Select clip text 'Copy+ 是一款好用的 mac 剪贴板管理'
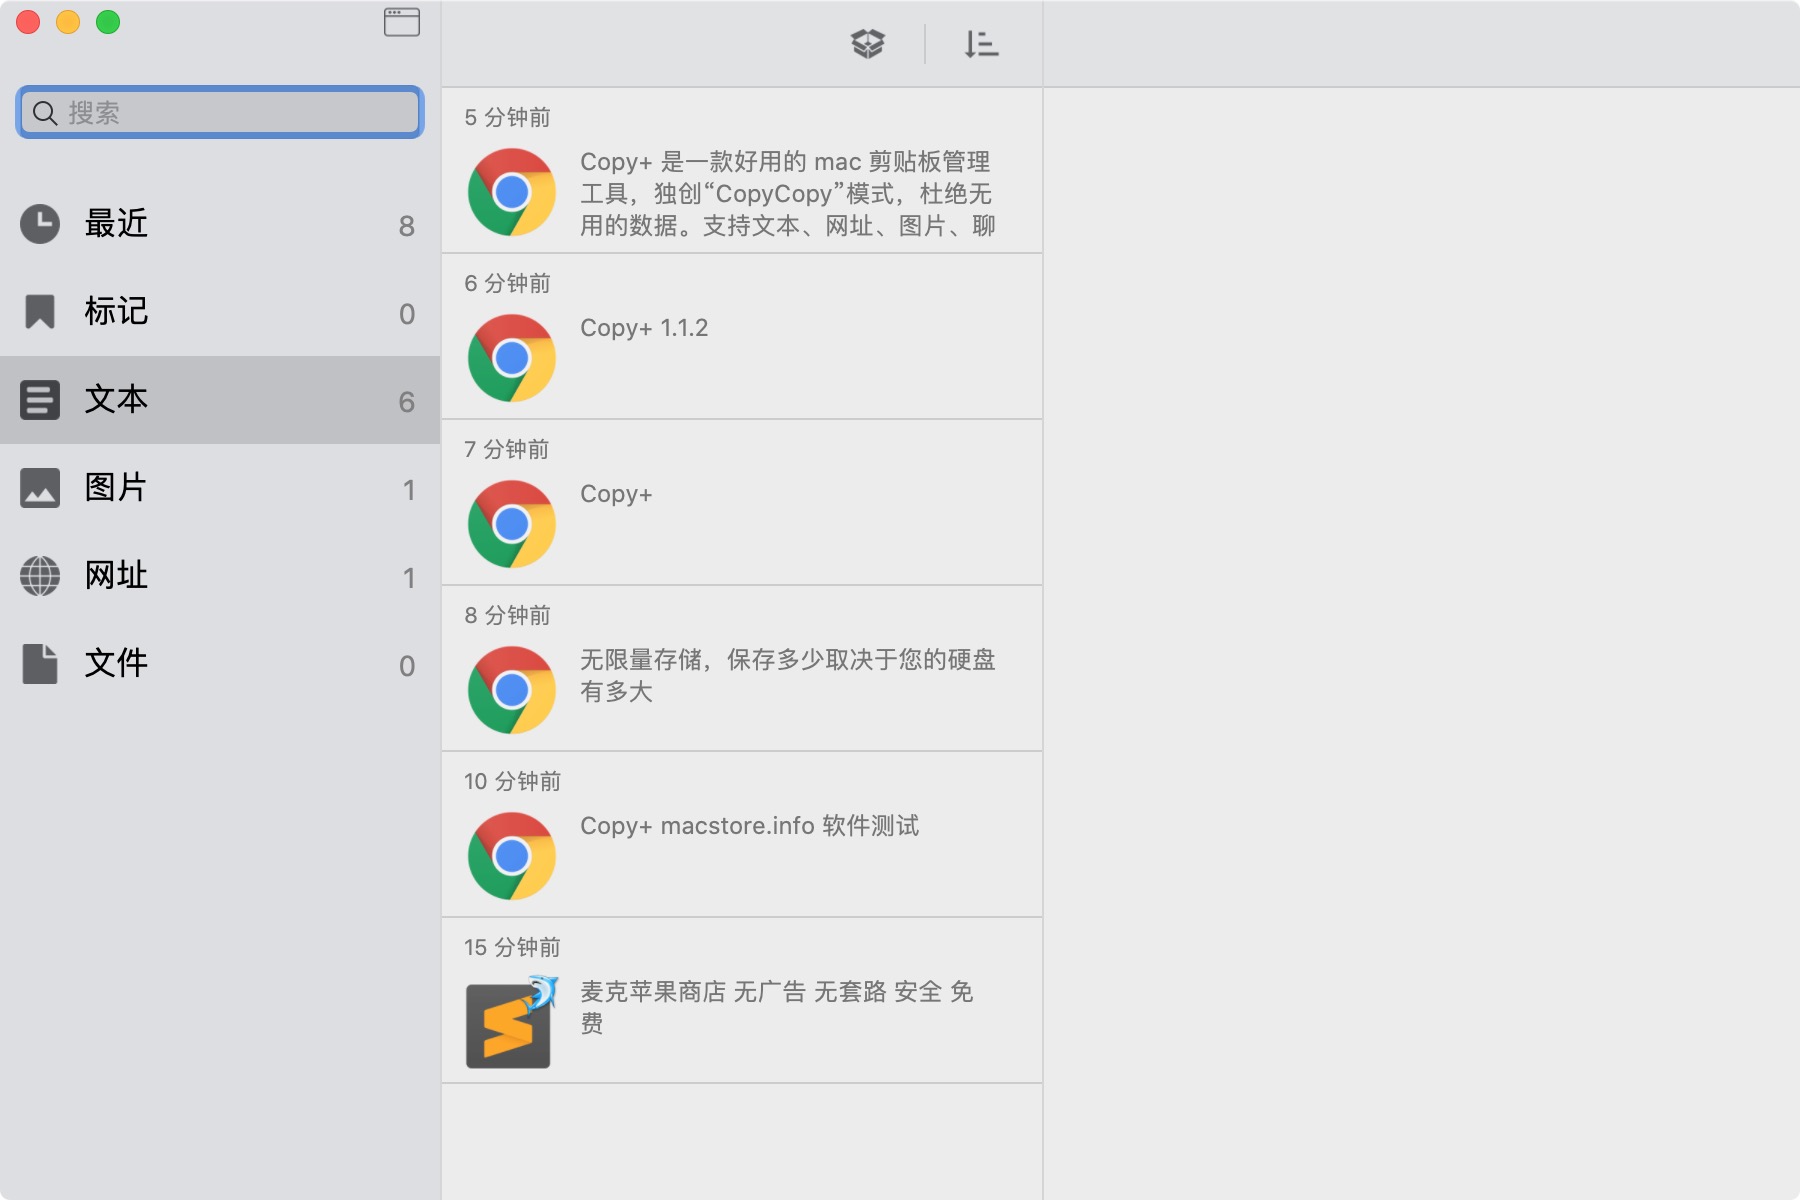 pyautogui.click(x=785, y=162)
